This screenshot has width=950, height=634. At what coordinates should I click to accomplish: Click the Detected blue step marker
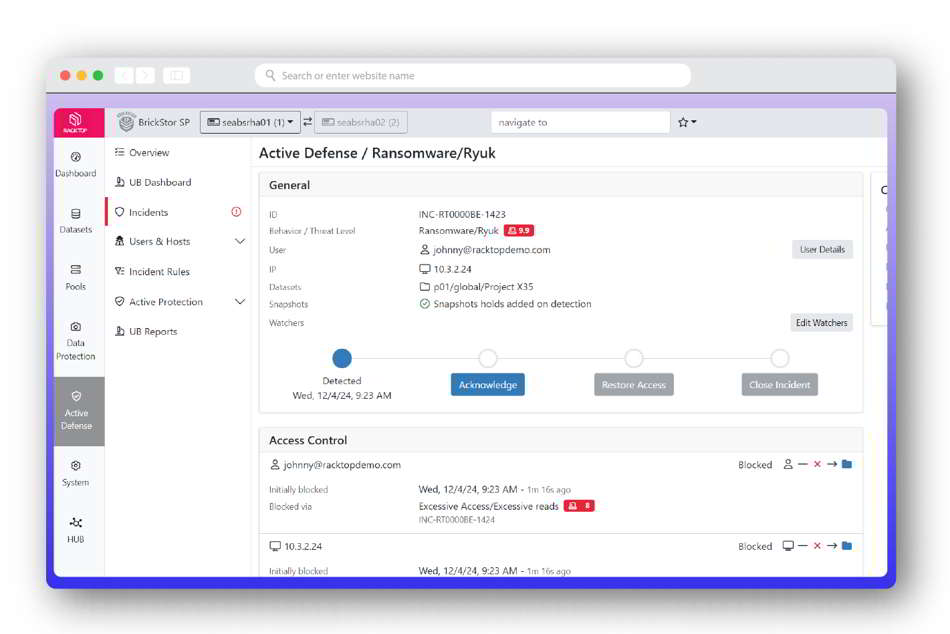pyautogui.click(x=342, y=358)
